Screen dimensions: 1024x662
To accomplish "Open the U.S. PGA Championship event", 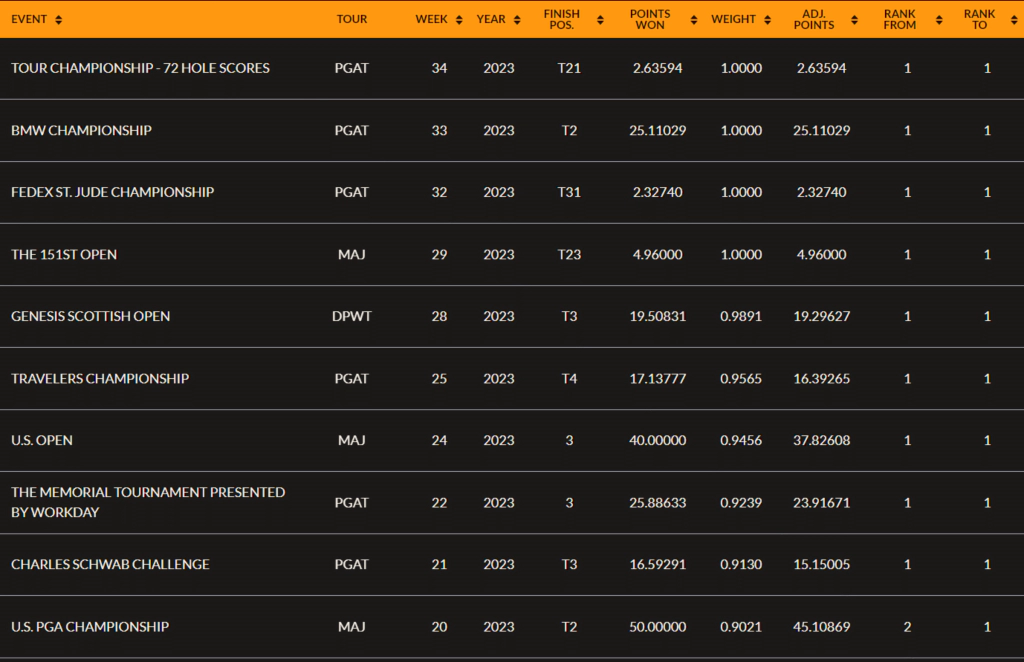I will click(89, 626).
